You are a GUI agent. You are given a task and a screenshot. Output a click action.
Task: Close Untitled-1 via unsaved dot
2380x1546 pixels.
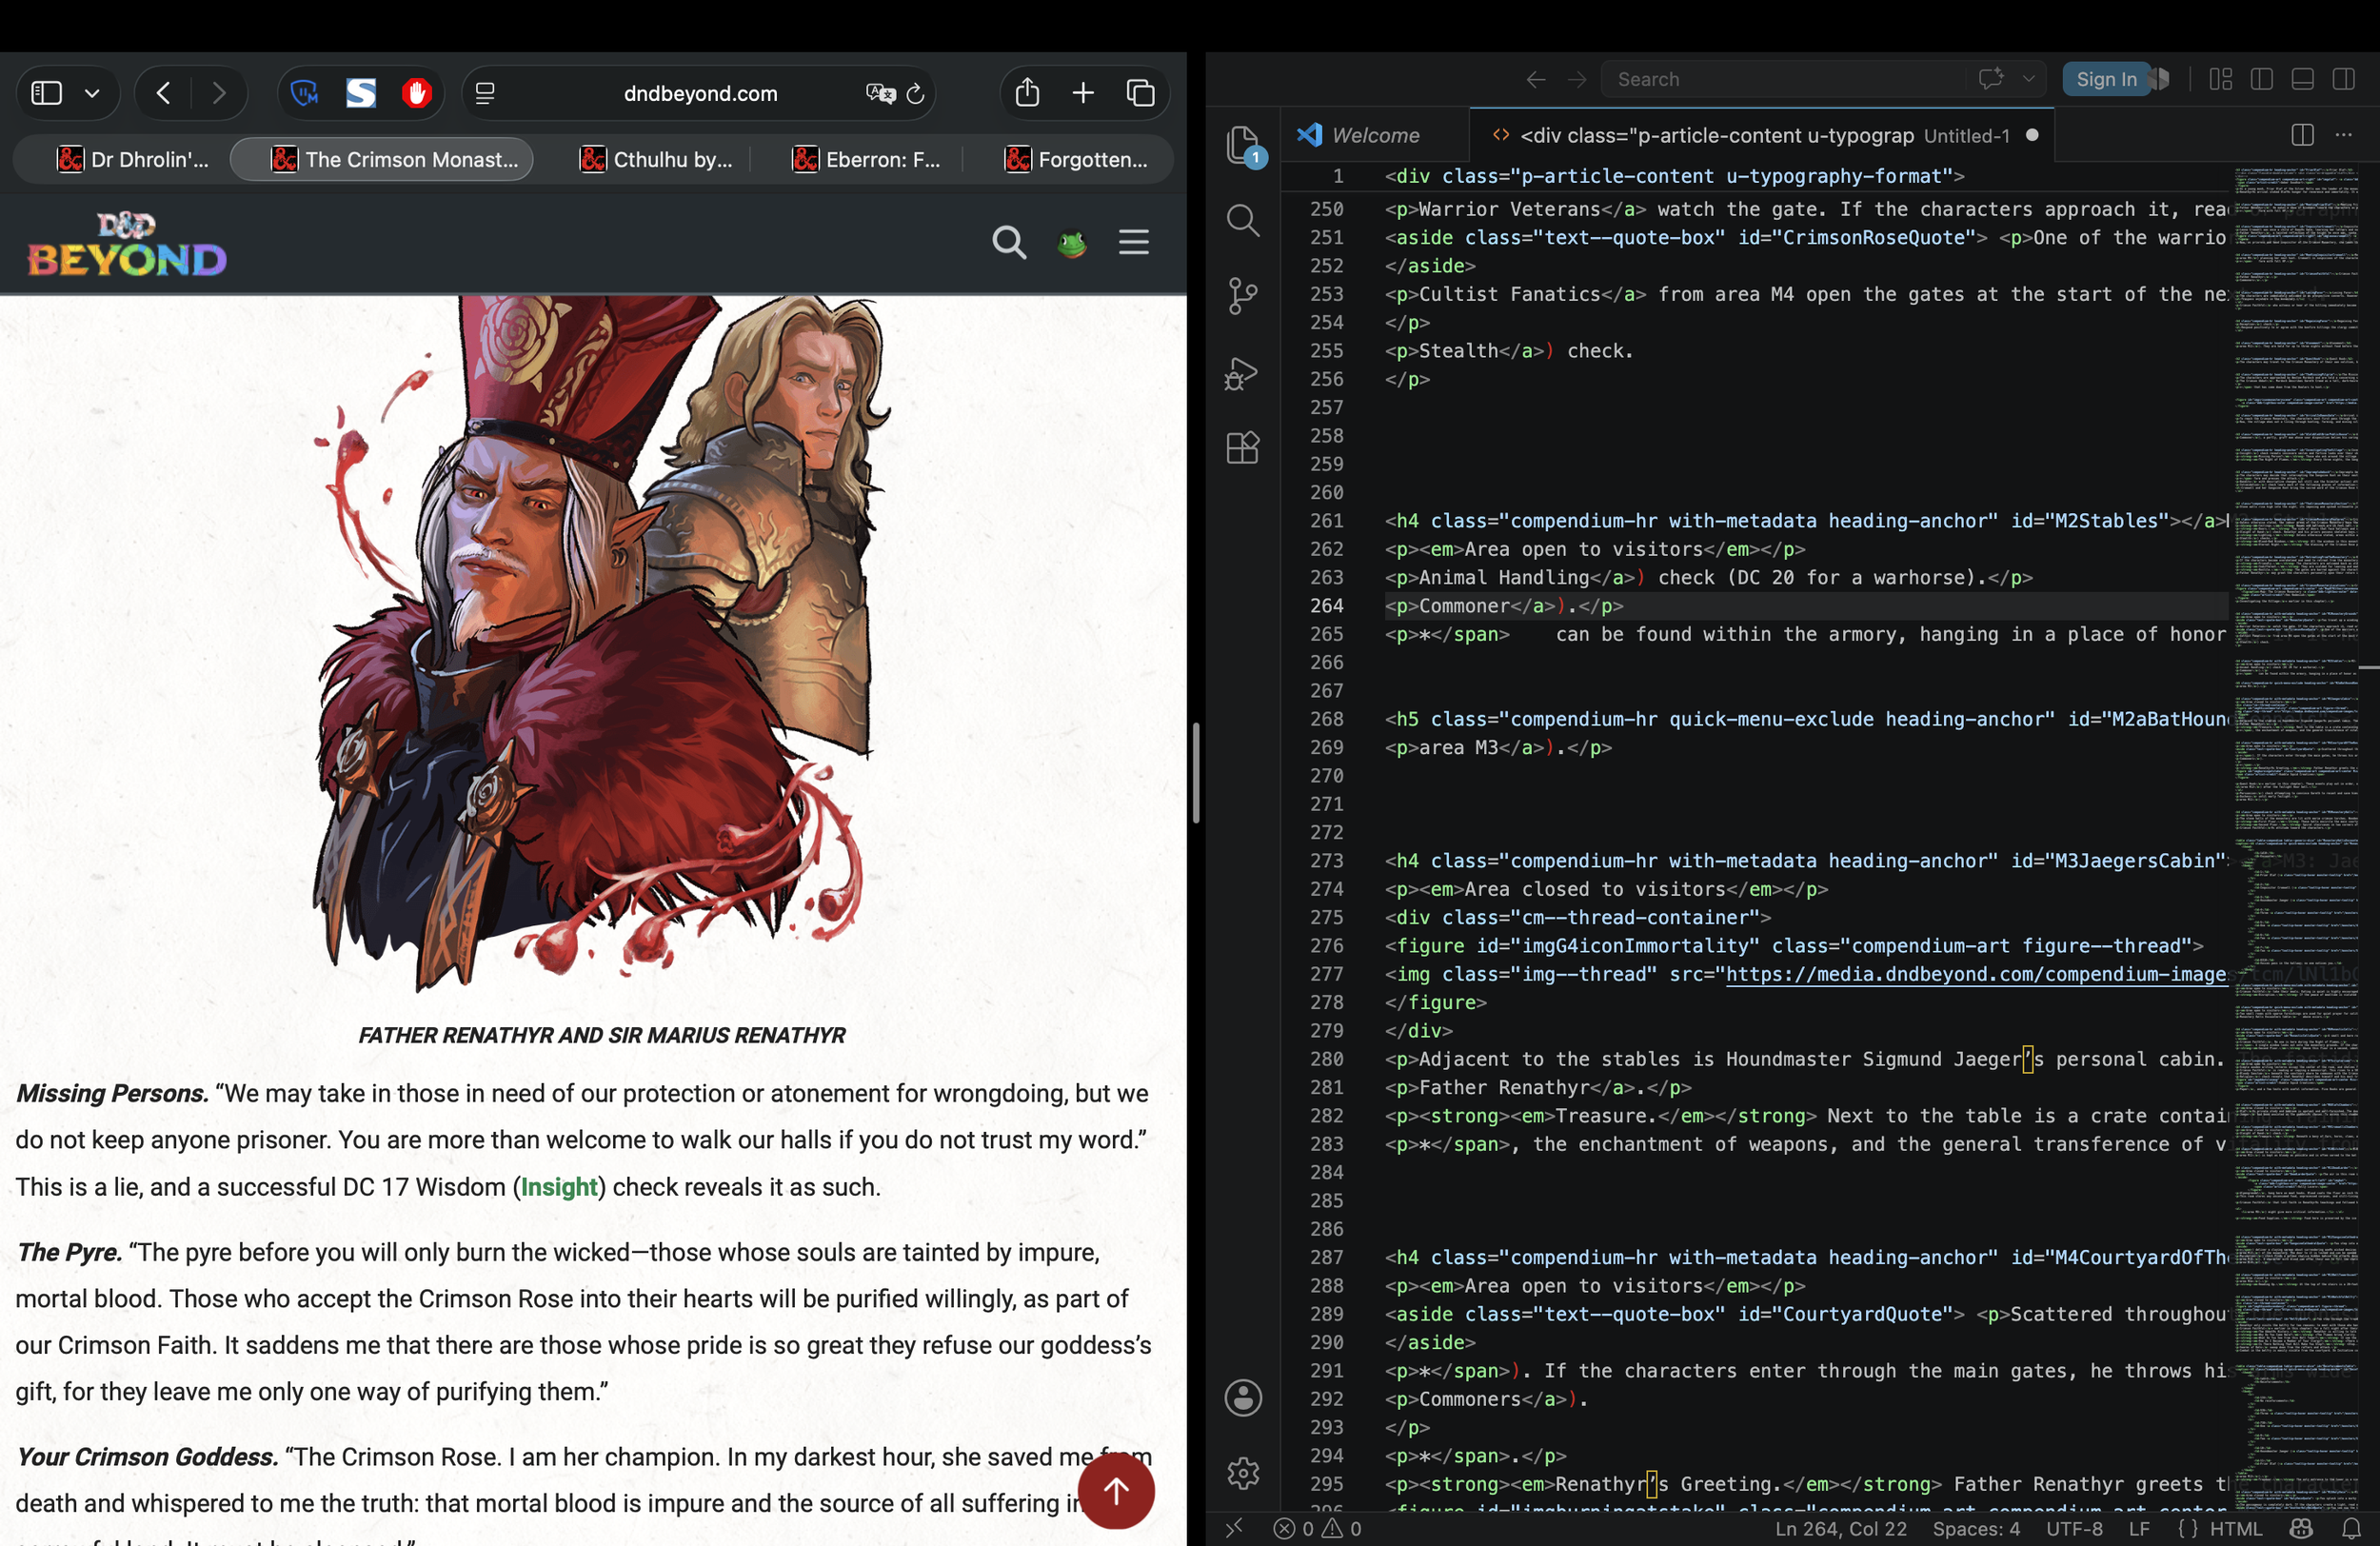pyautogui.click(x=2032, y=135)
